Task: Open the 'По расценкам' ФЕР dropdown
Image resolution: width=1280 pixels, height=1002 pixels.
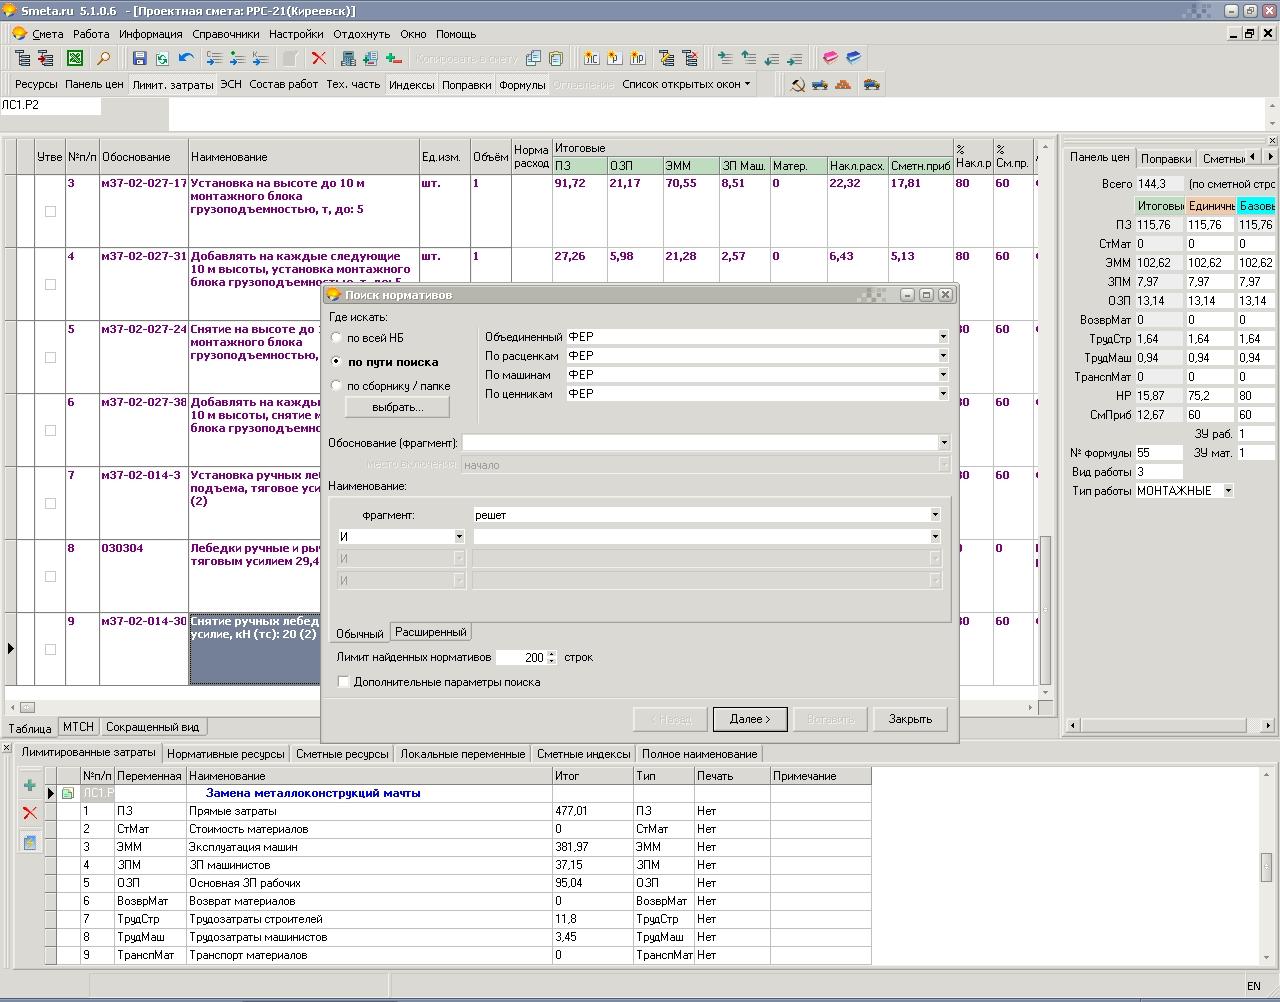Action: click(942, 356)
